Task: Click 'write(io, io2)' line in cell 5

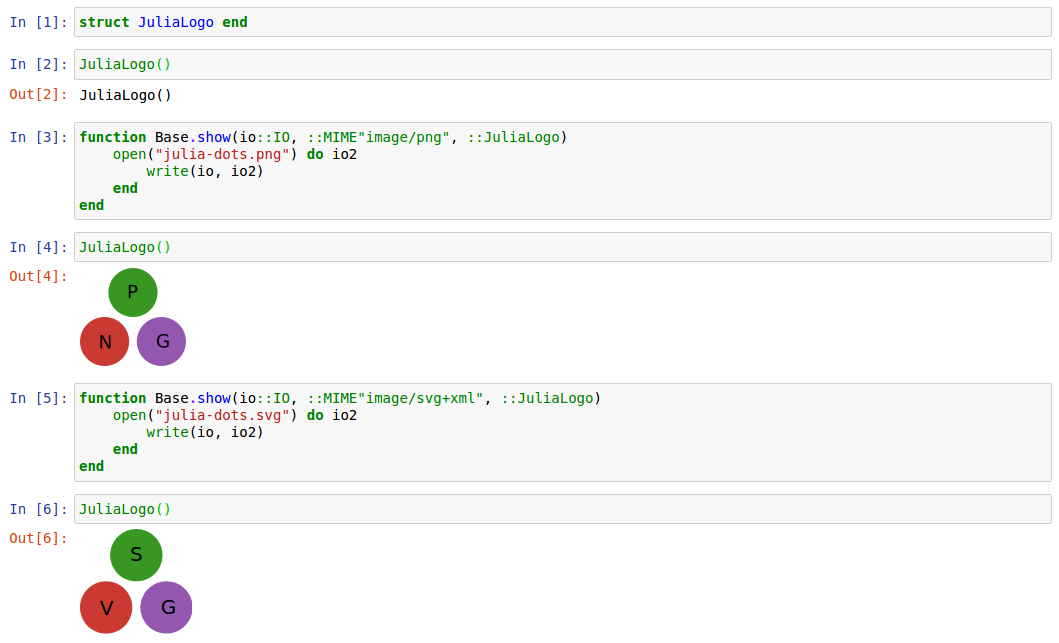Action: tap(205, 432)
